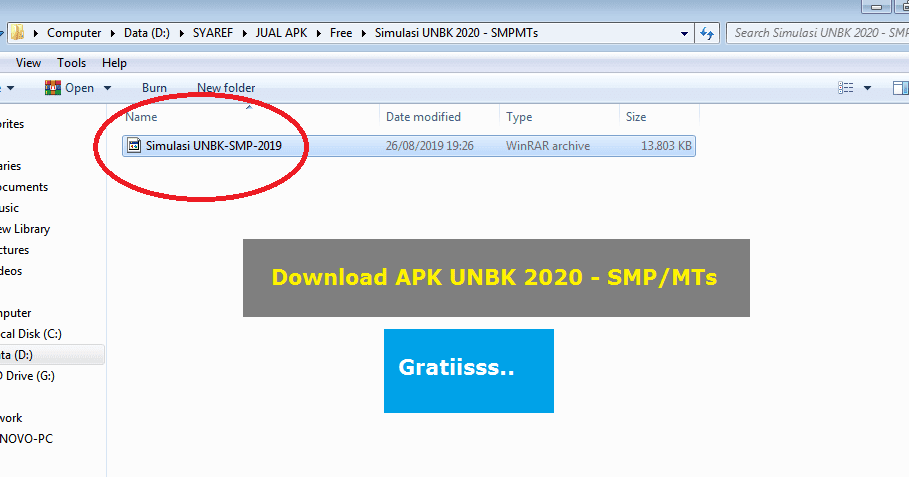Open the View menu
The height and width of the screenshot is (477, 909).
(x=28, y=63)
